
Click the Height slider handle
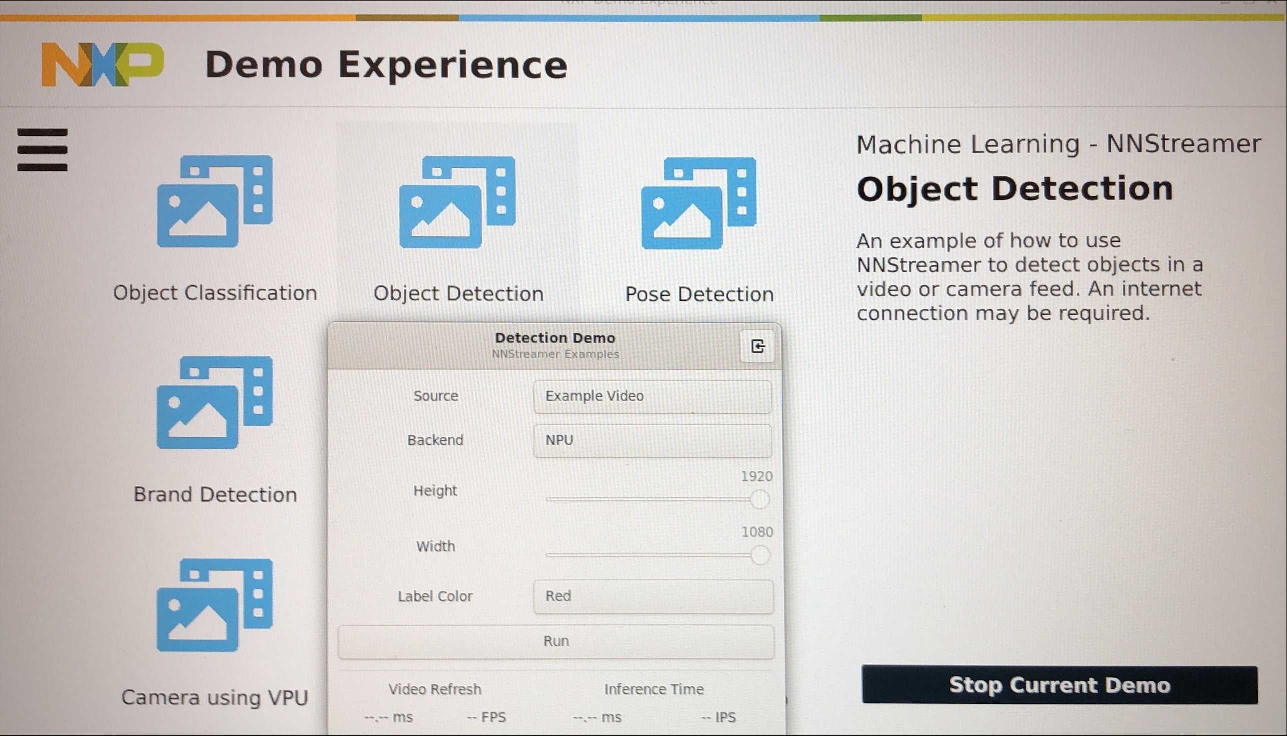tap(760, 499)
